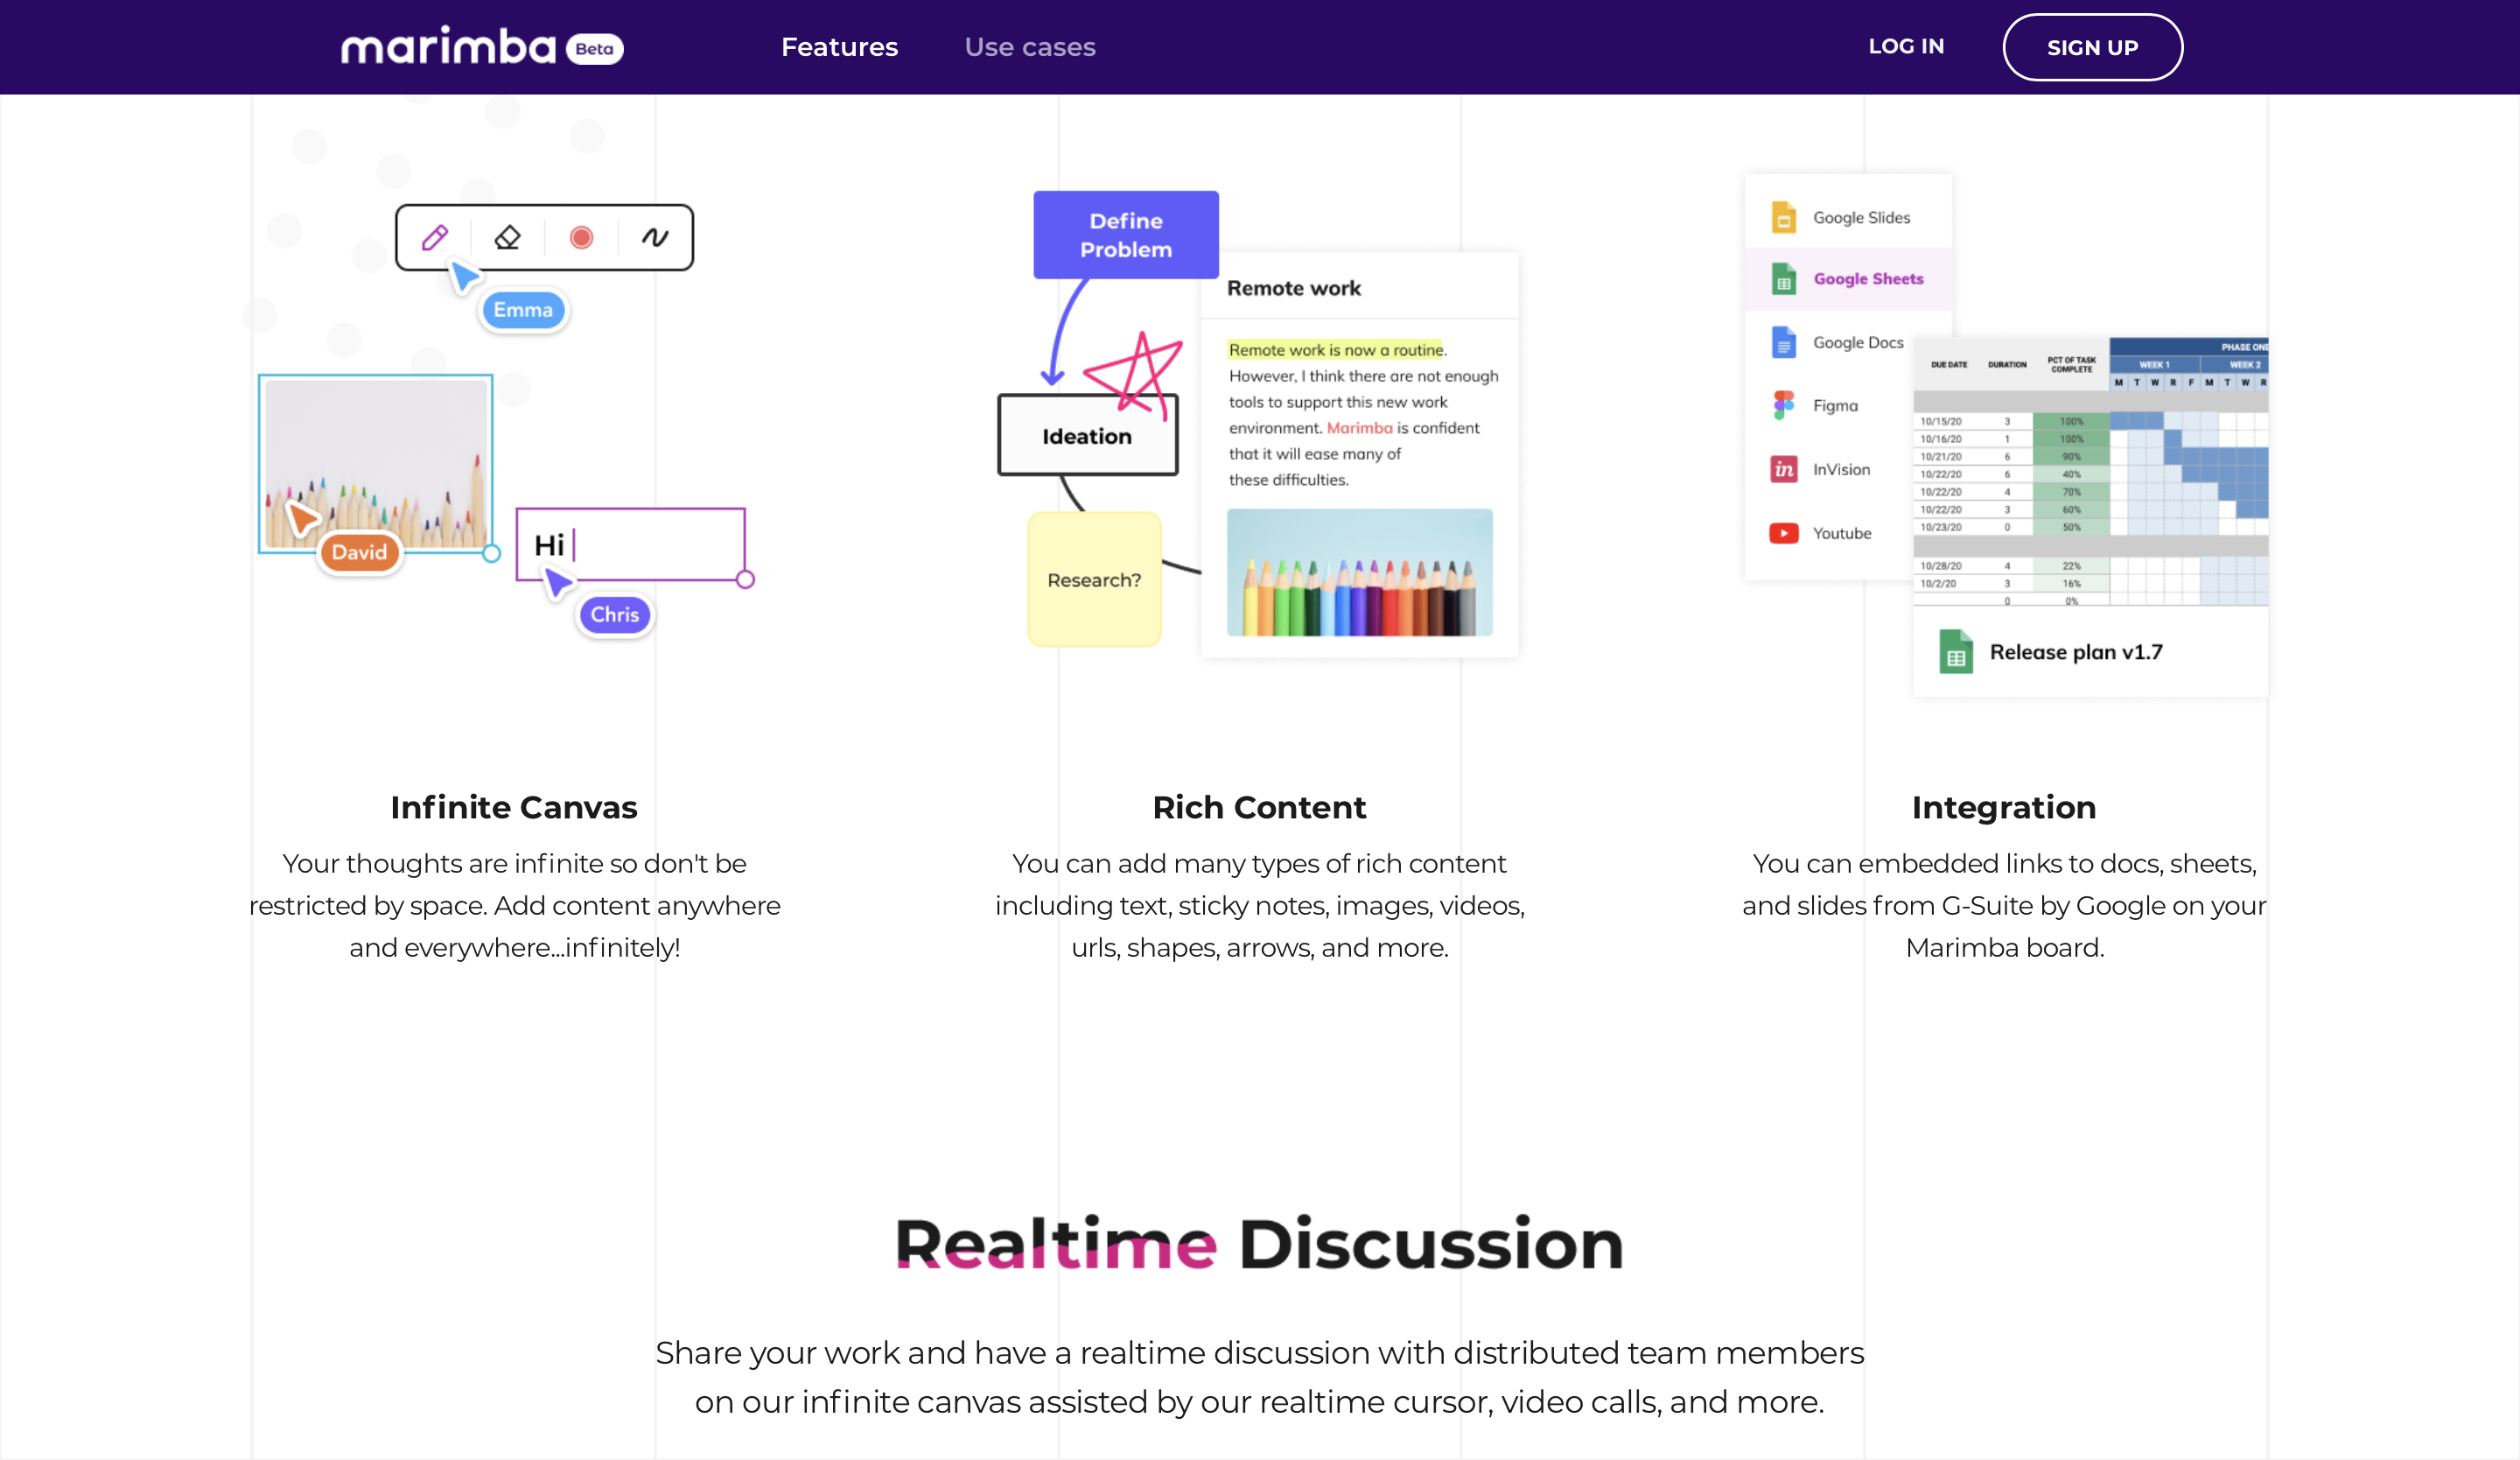
Task: Select Google Sheets in integration list
Action: point(1866,279)
